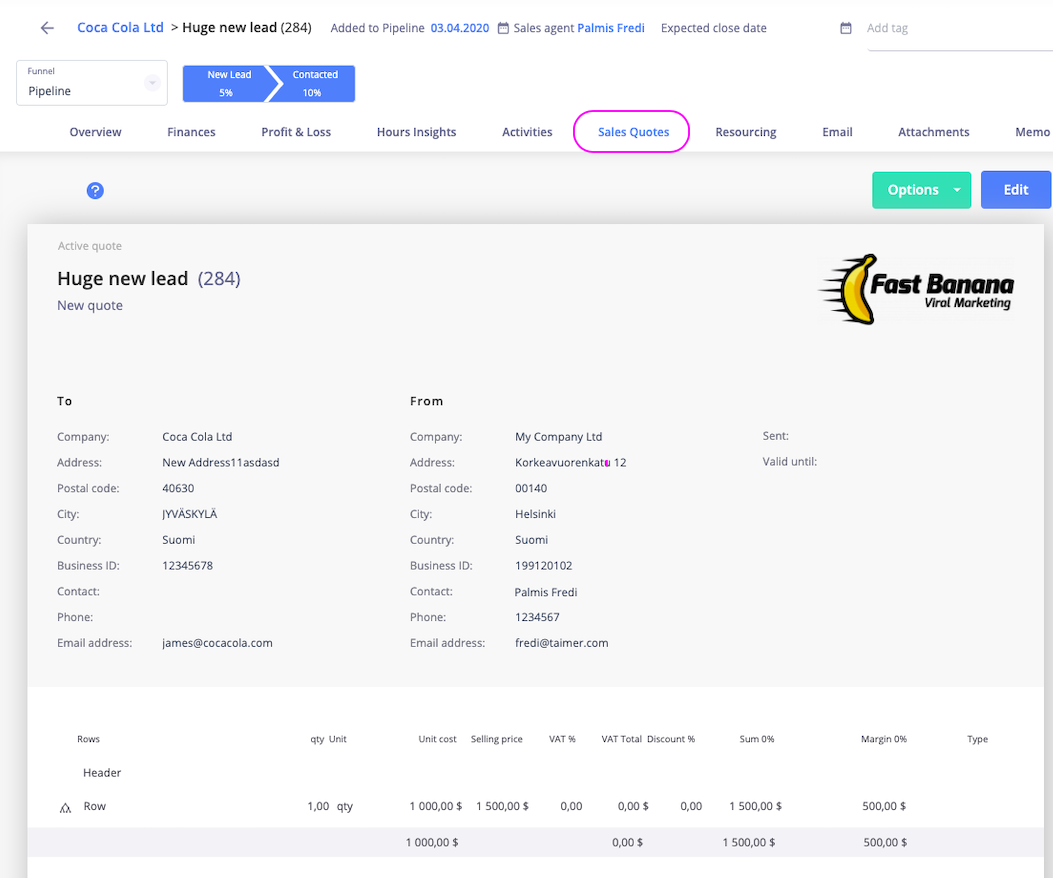Open the Email tab
Viewport: 1053px width, 878px height.
(837, 132)
